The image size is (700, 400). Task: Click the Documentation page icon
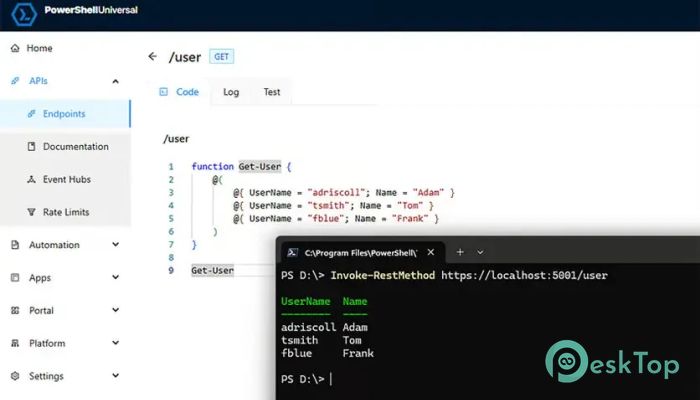31,146
